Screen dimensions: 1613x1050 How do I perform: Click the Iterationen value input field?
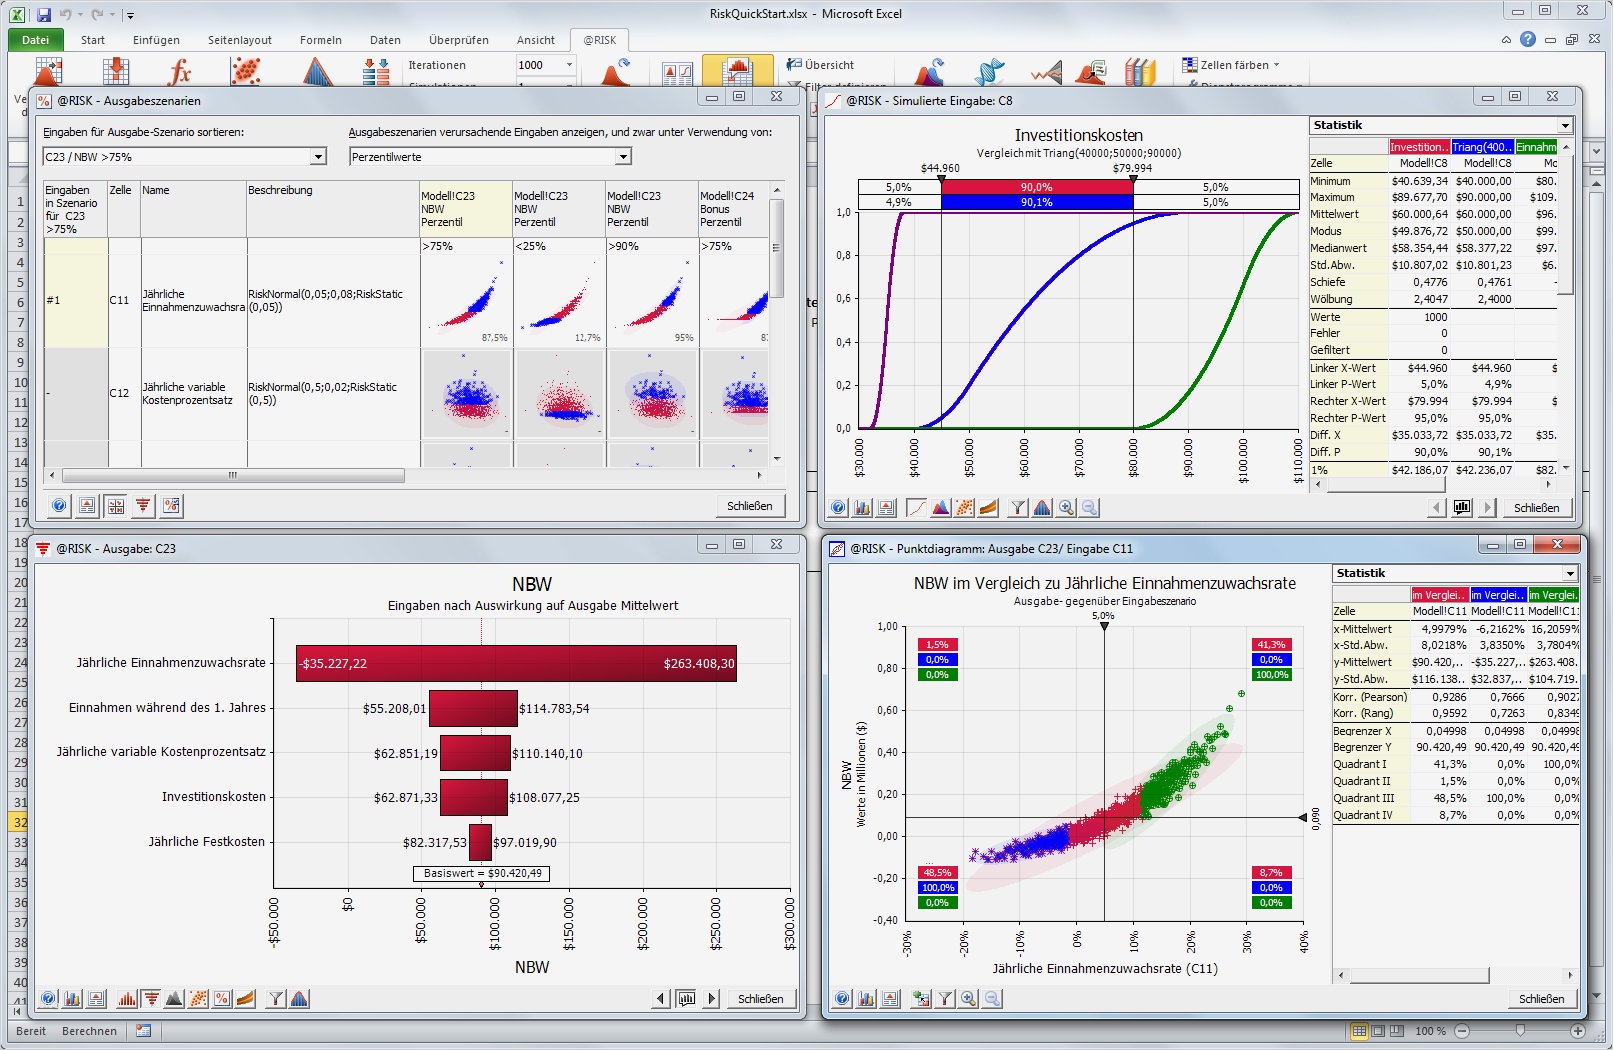[539, 65]
